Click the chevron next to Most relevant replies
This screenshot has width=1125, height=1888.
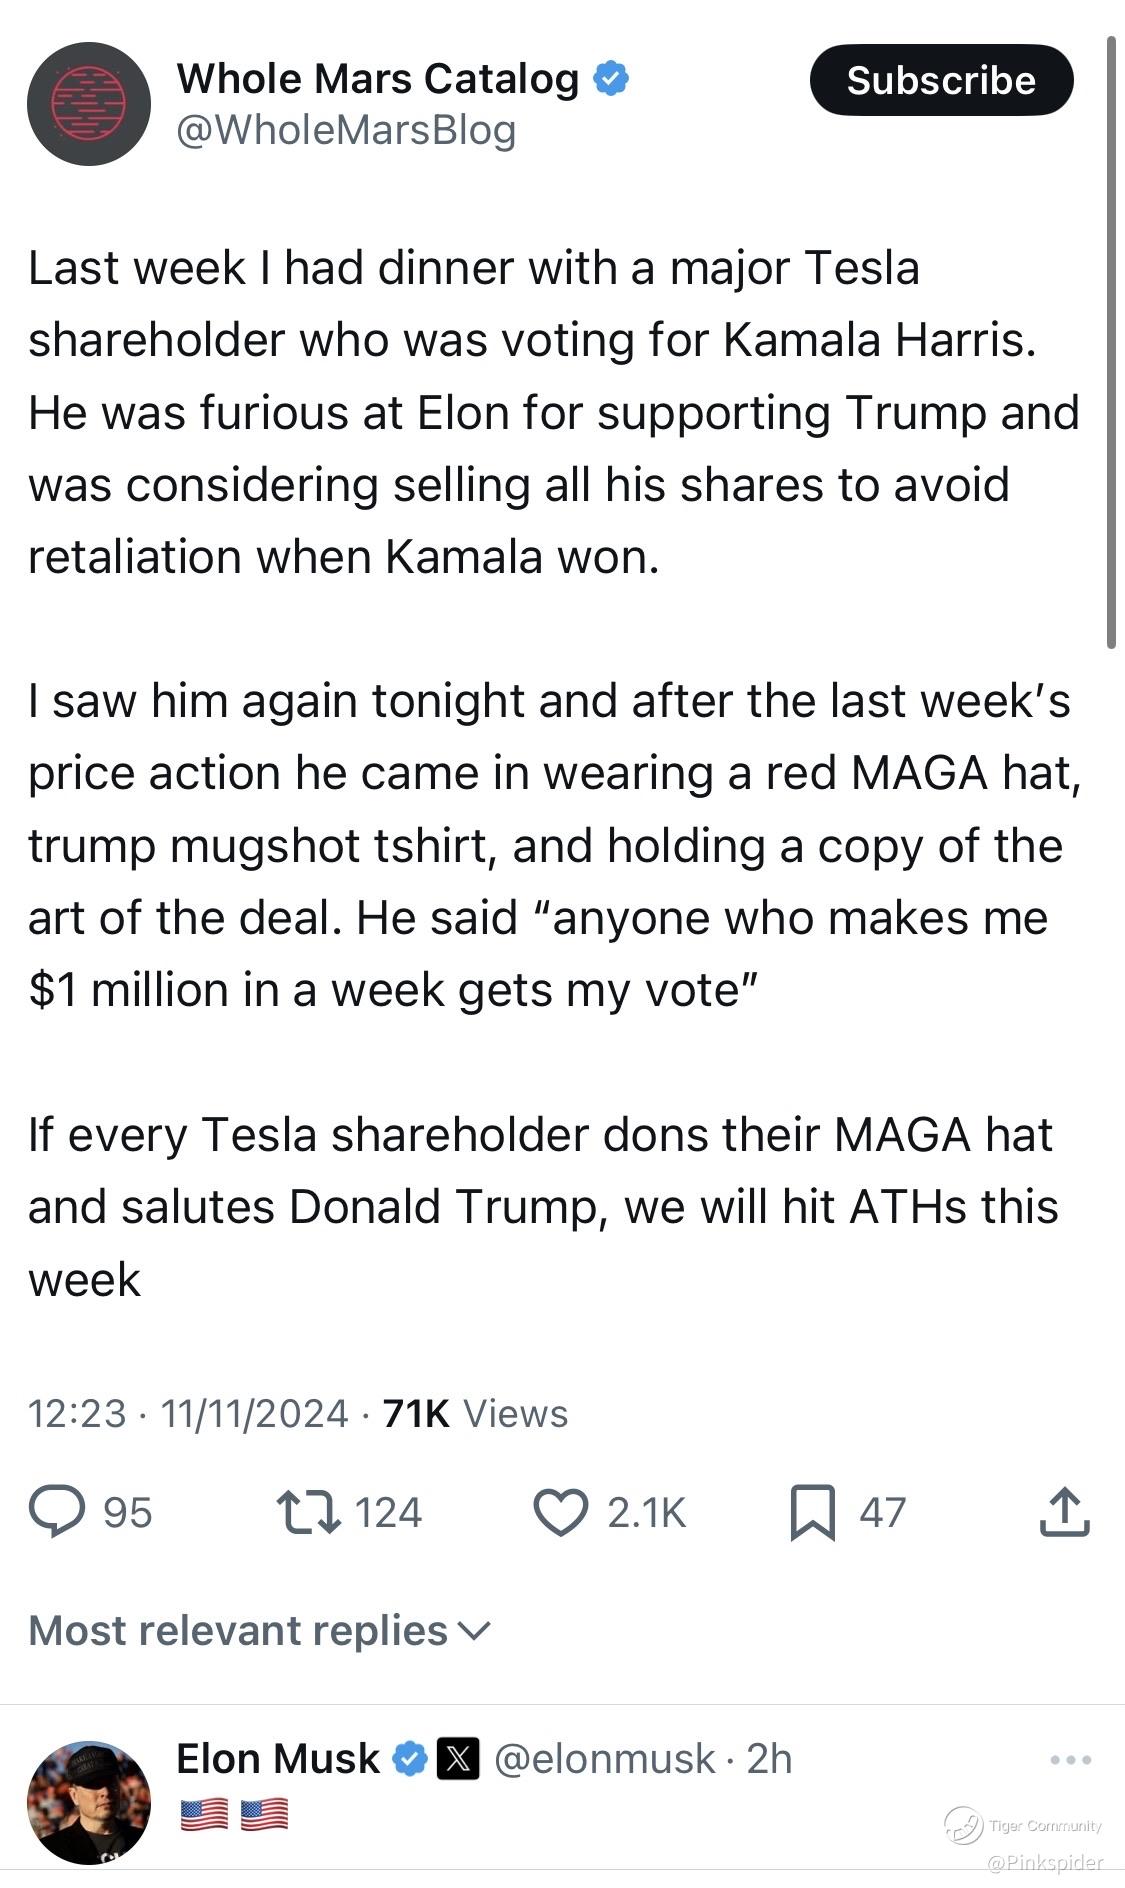(x=474, y=1631)
